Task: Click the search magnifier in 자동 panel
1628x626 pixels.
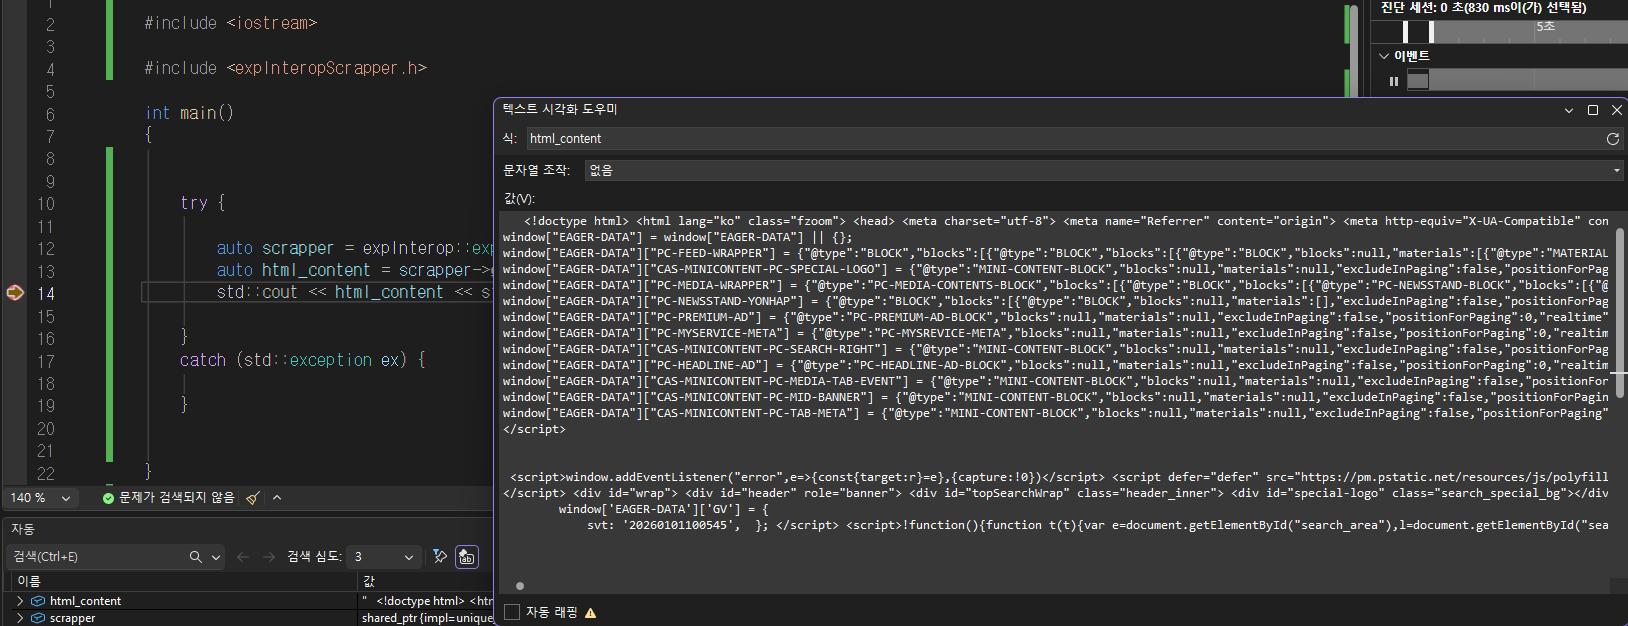Action: click(196, 557)
